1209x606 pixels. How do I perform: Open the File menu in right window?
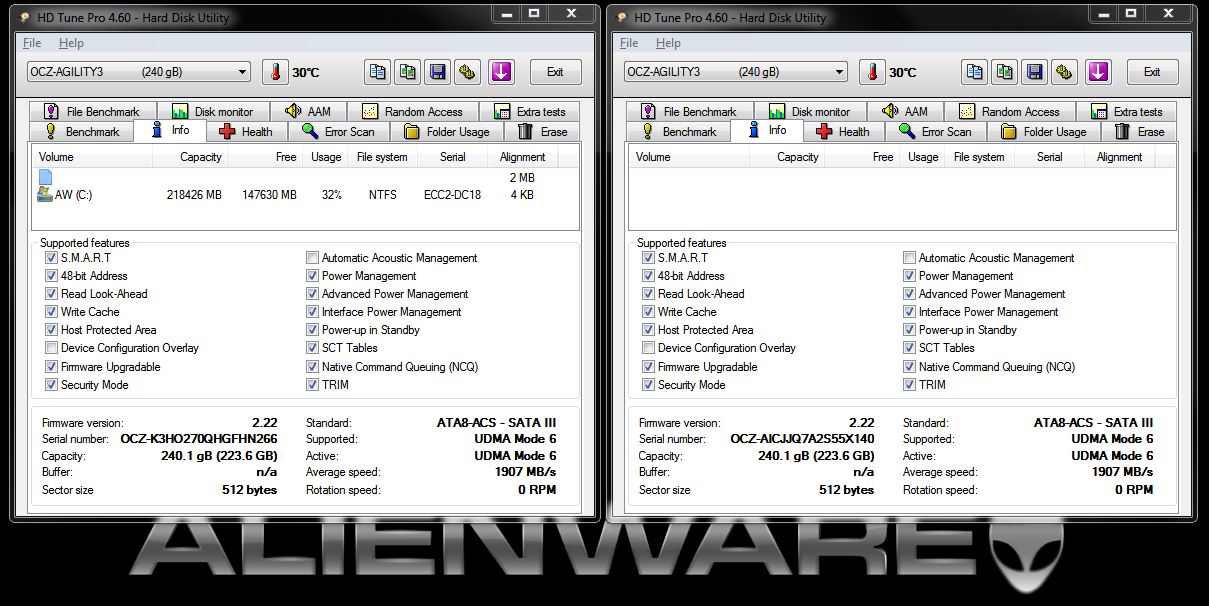[x=629, y=43]
